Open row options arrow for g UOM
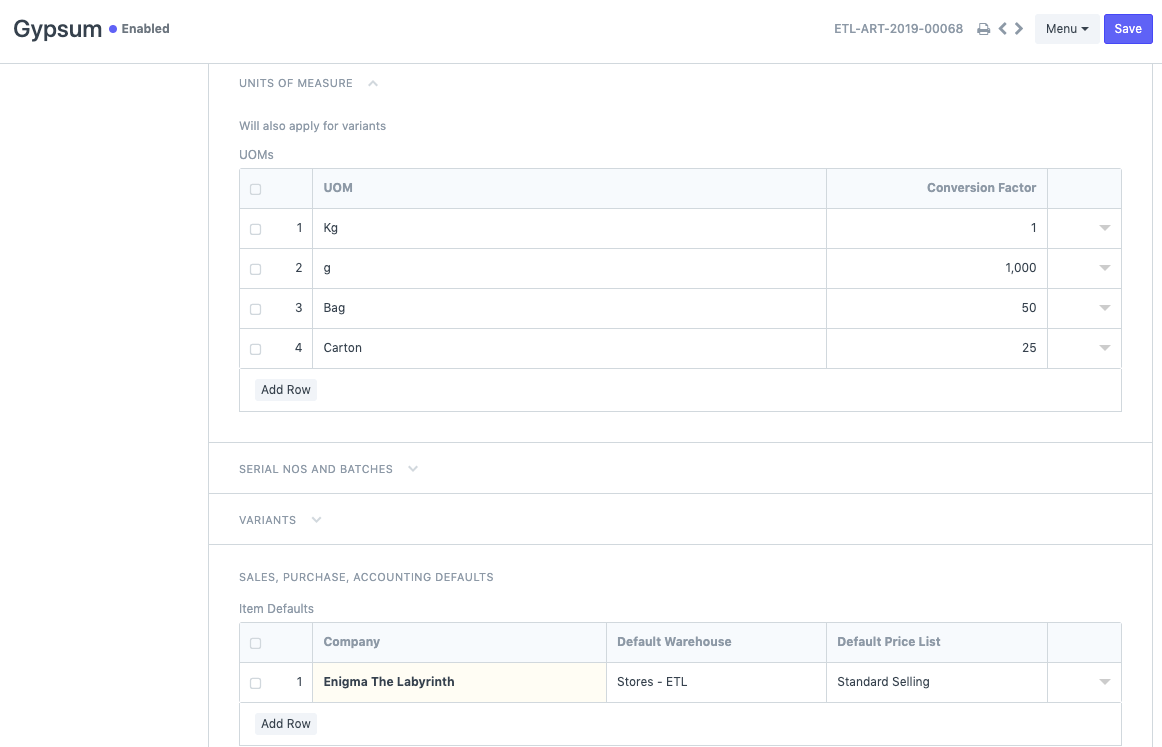Screen dimensions: 1162x747 click(1104, 269)
